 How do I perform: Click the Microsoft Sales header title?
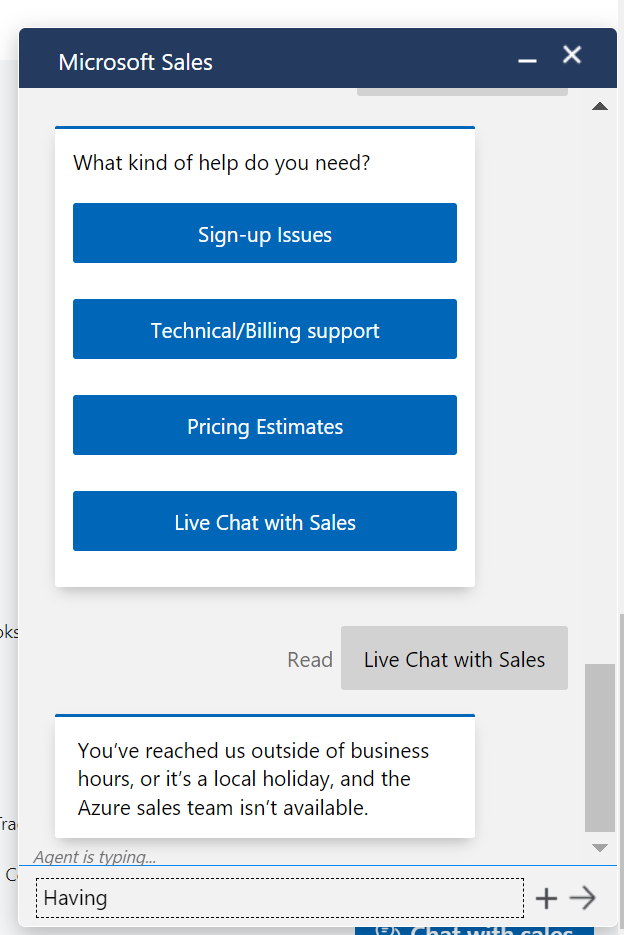tap(135, 62)
